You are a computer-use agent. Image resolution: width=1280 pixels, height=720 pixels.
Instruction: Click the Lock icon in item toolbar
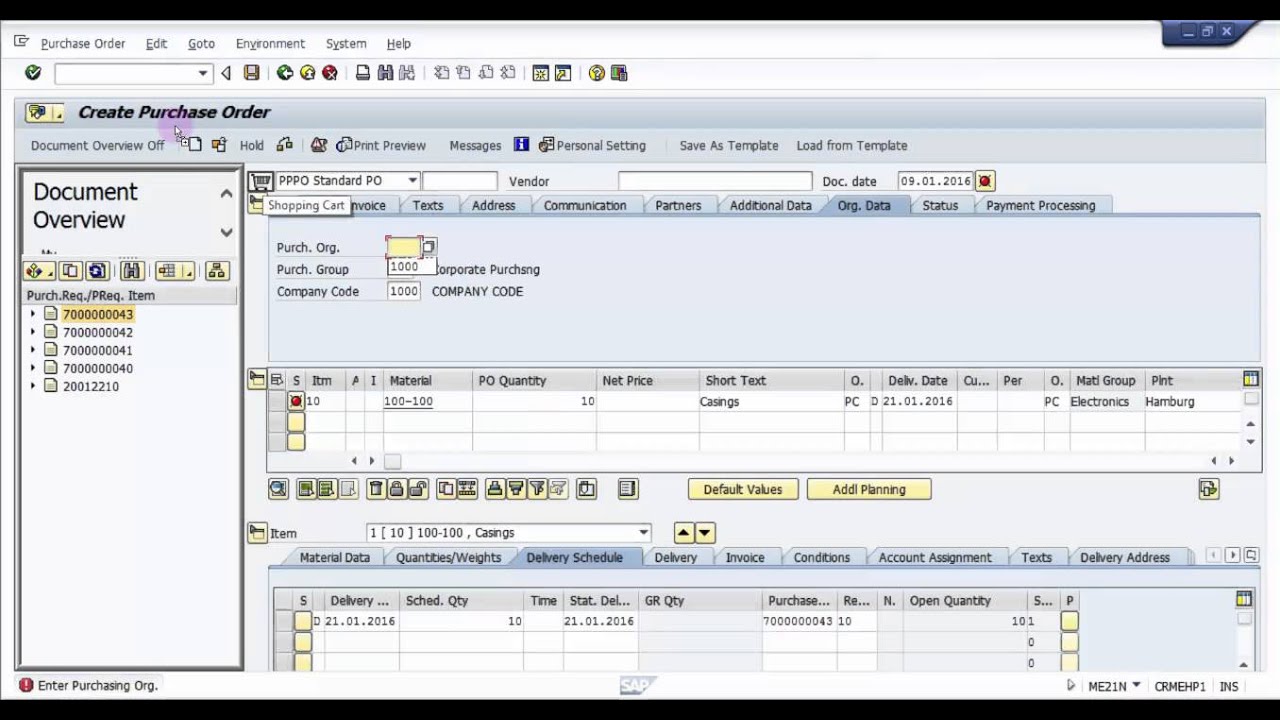397,489
